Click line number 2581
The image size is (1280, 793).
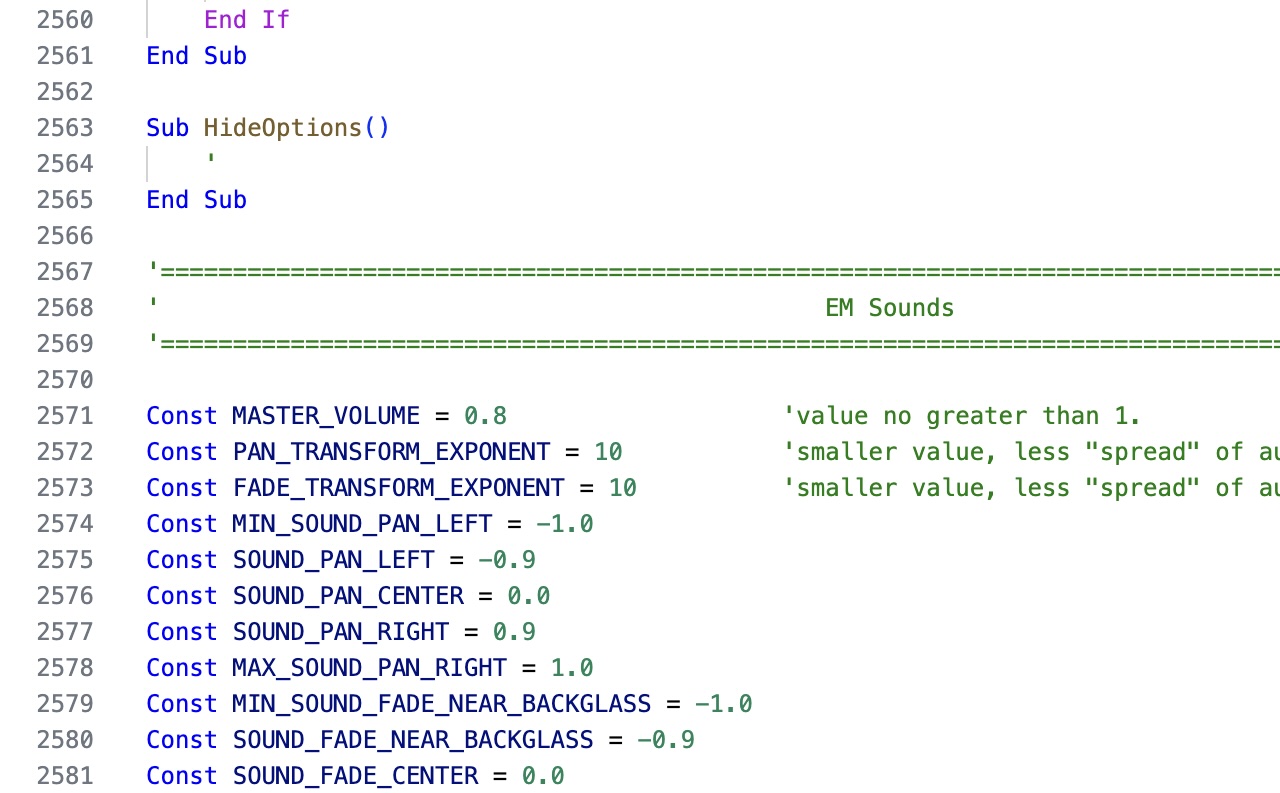pyautogui.click(x=65, y=776)
